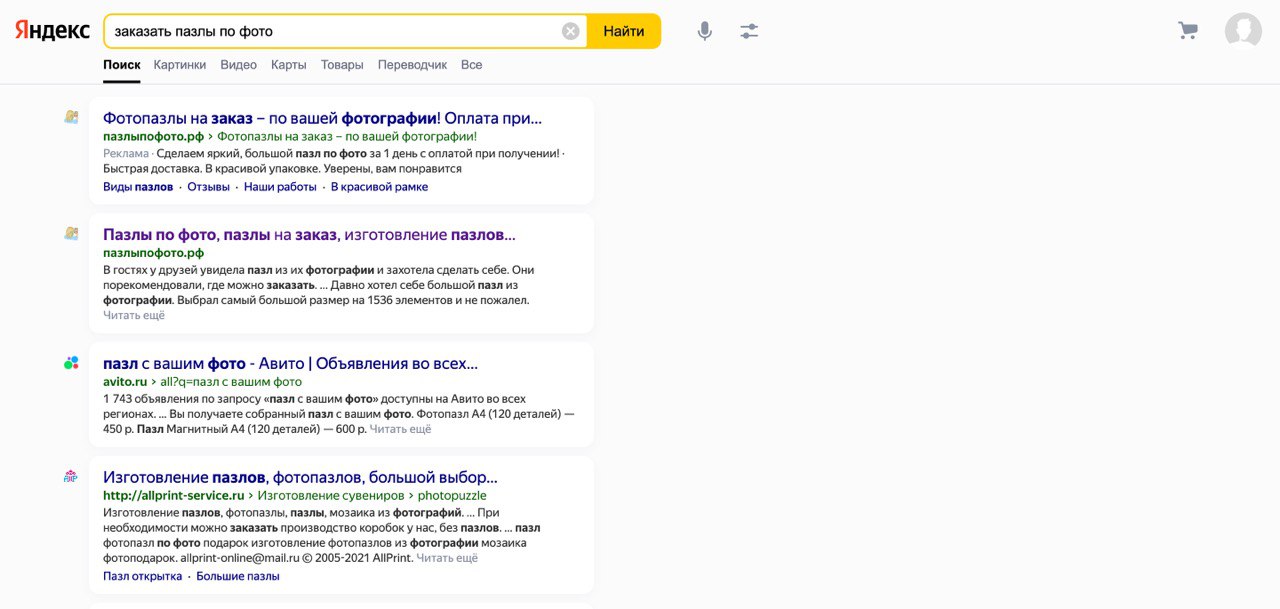This screenshot has height=609, width=1280.
Task: Select the Поиск tab
Action: 122,65
